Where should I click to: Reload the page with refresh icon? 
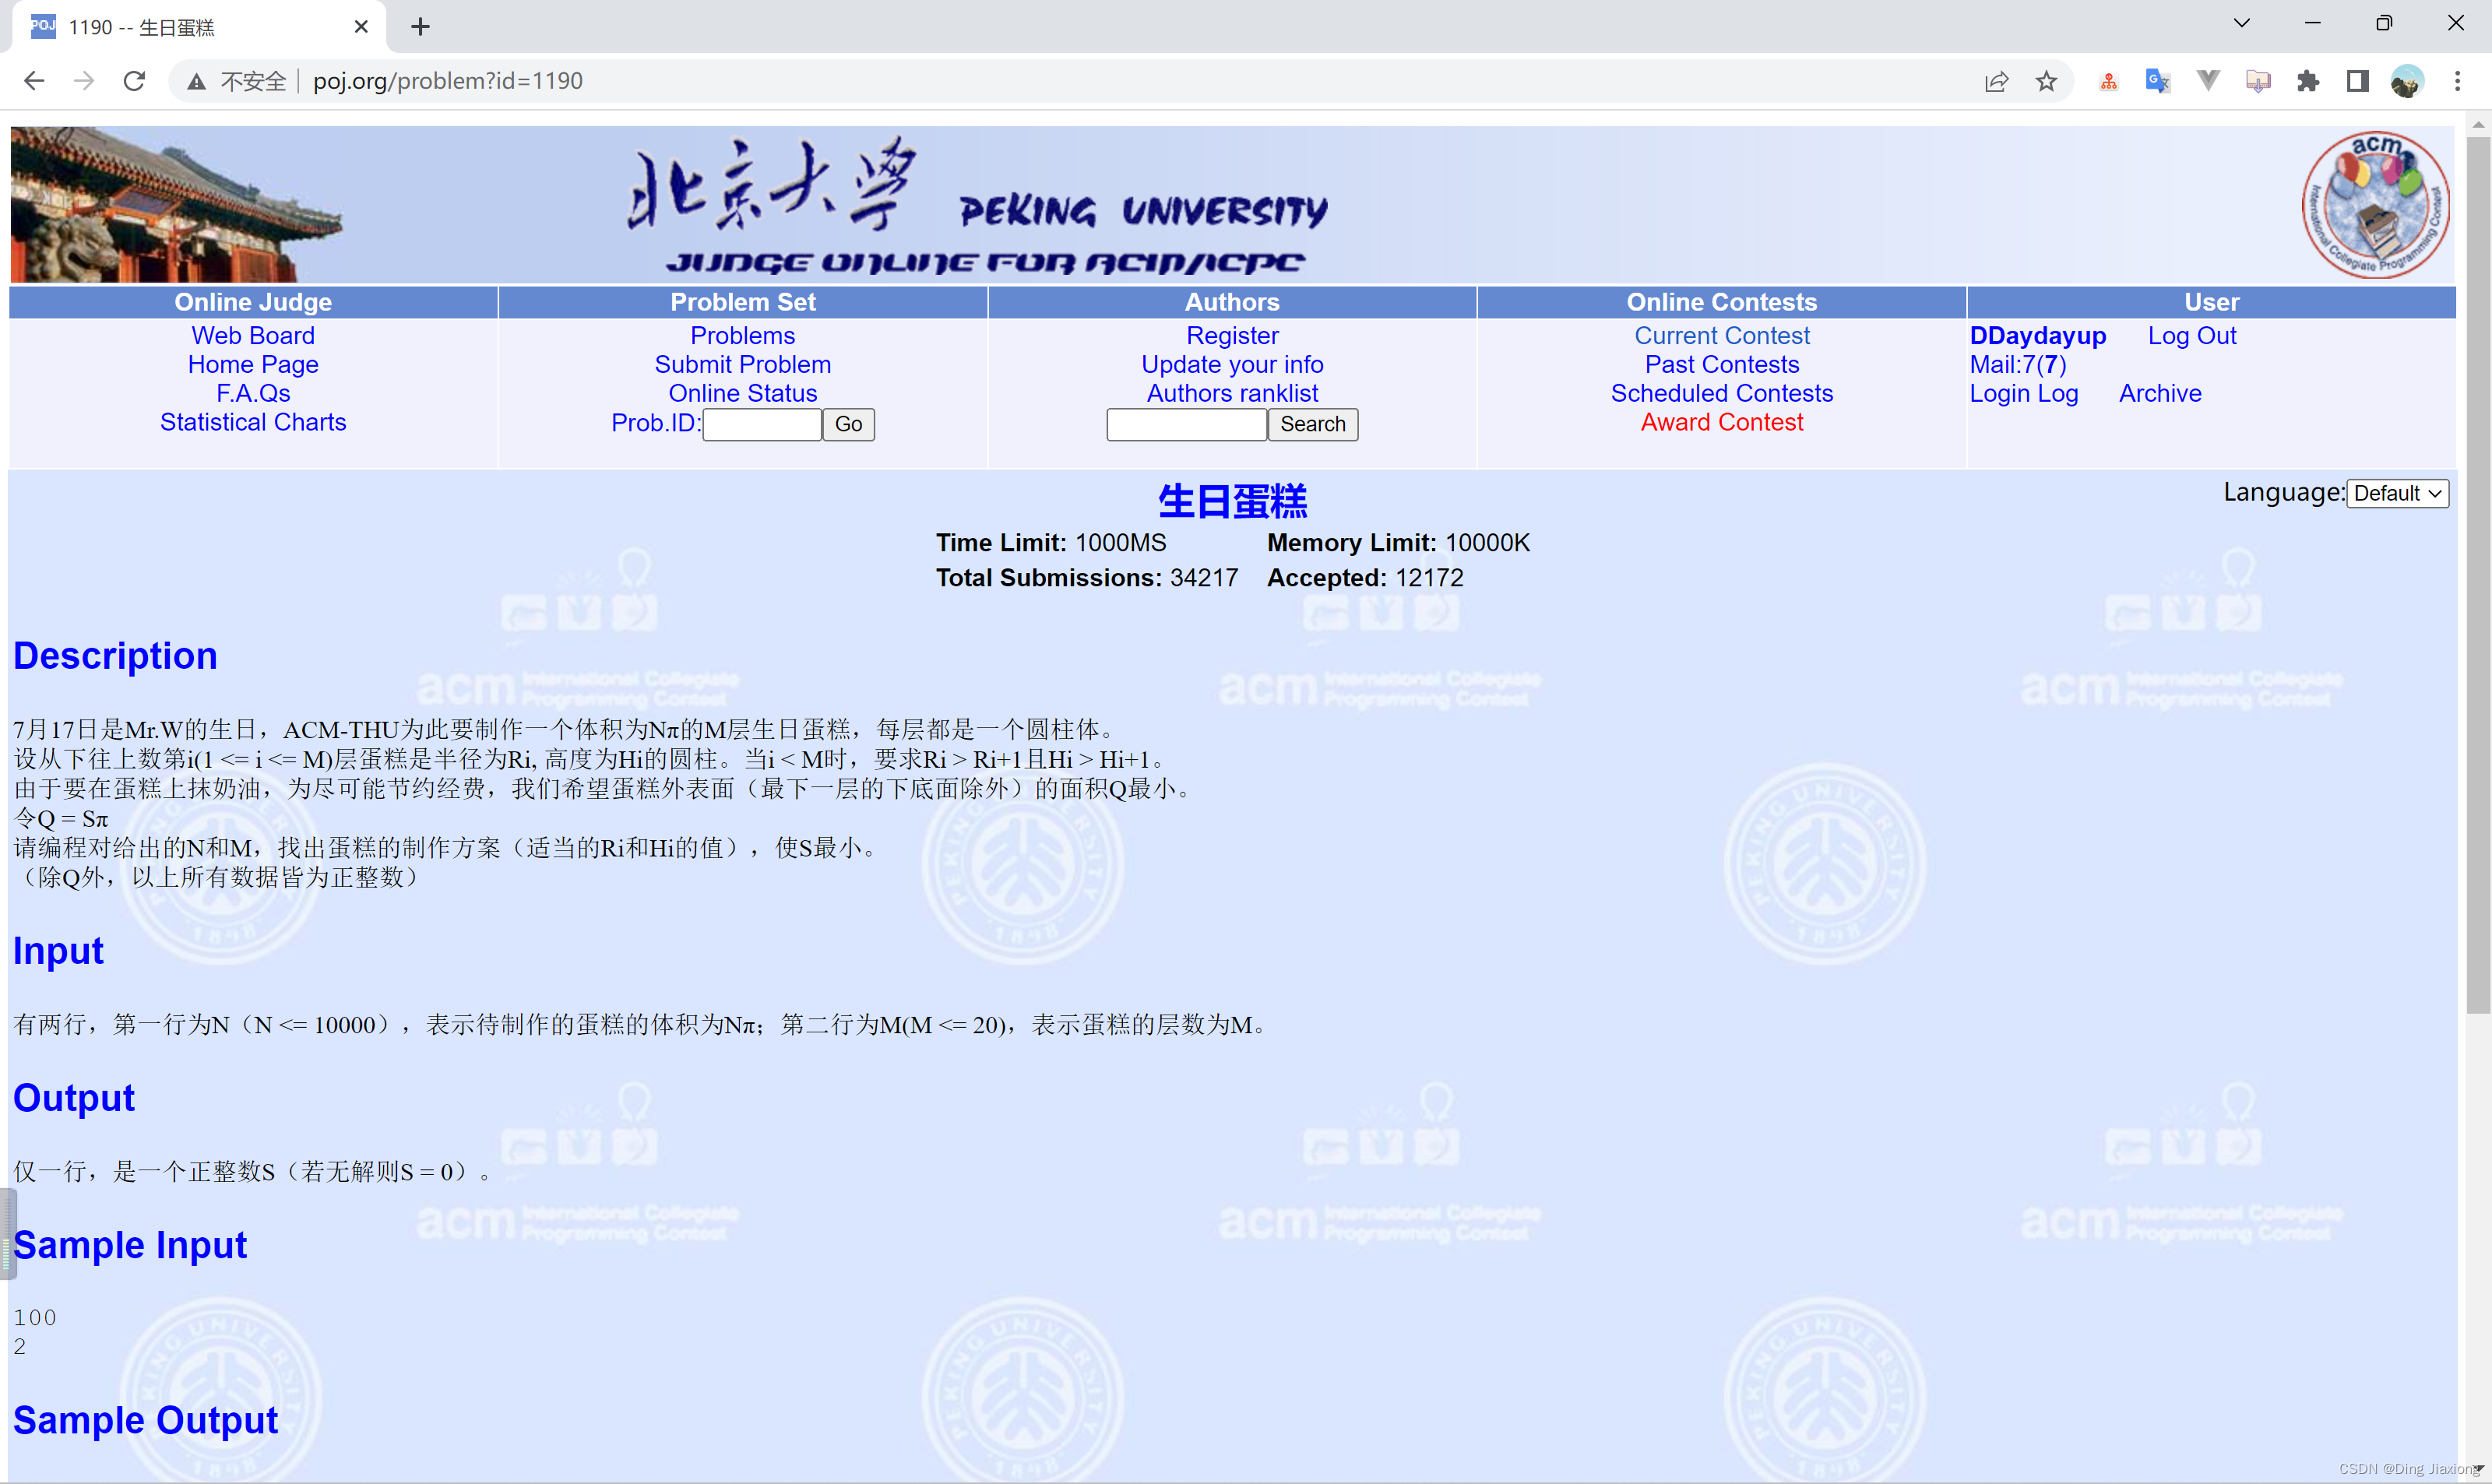134,81
